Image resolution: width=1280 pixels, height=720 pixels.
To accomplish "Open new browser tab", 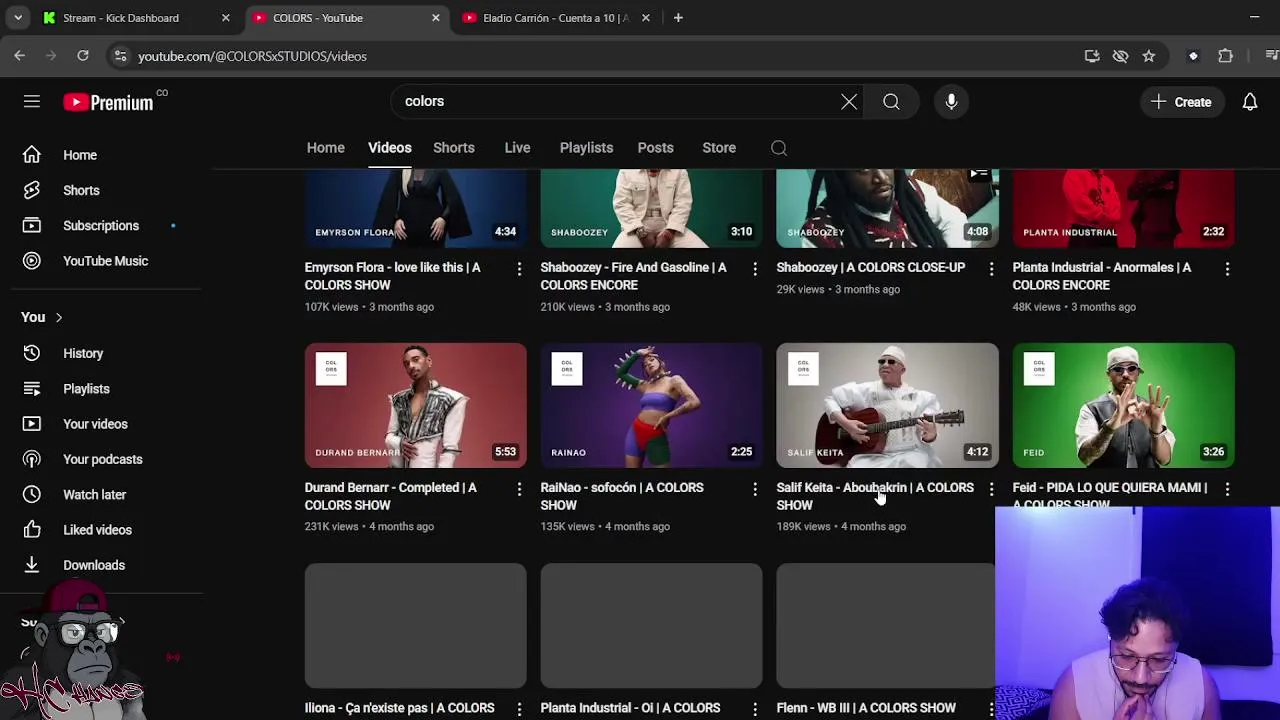I will tap(678, 18).
